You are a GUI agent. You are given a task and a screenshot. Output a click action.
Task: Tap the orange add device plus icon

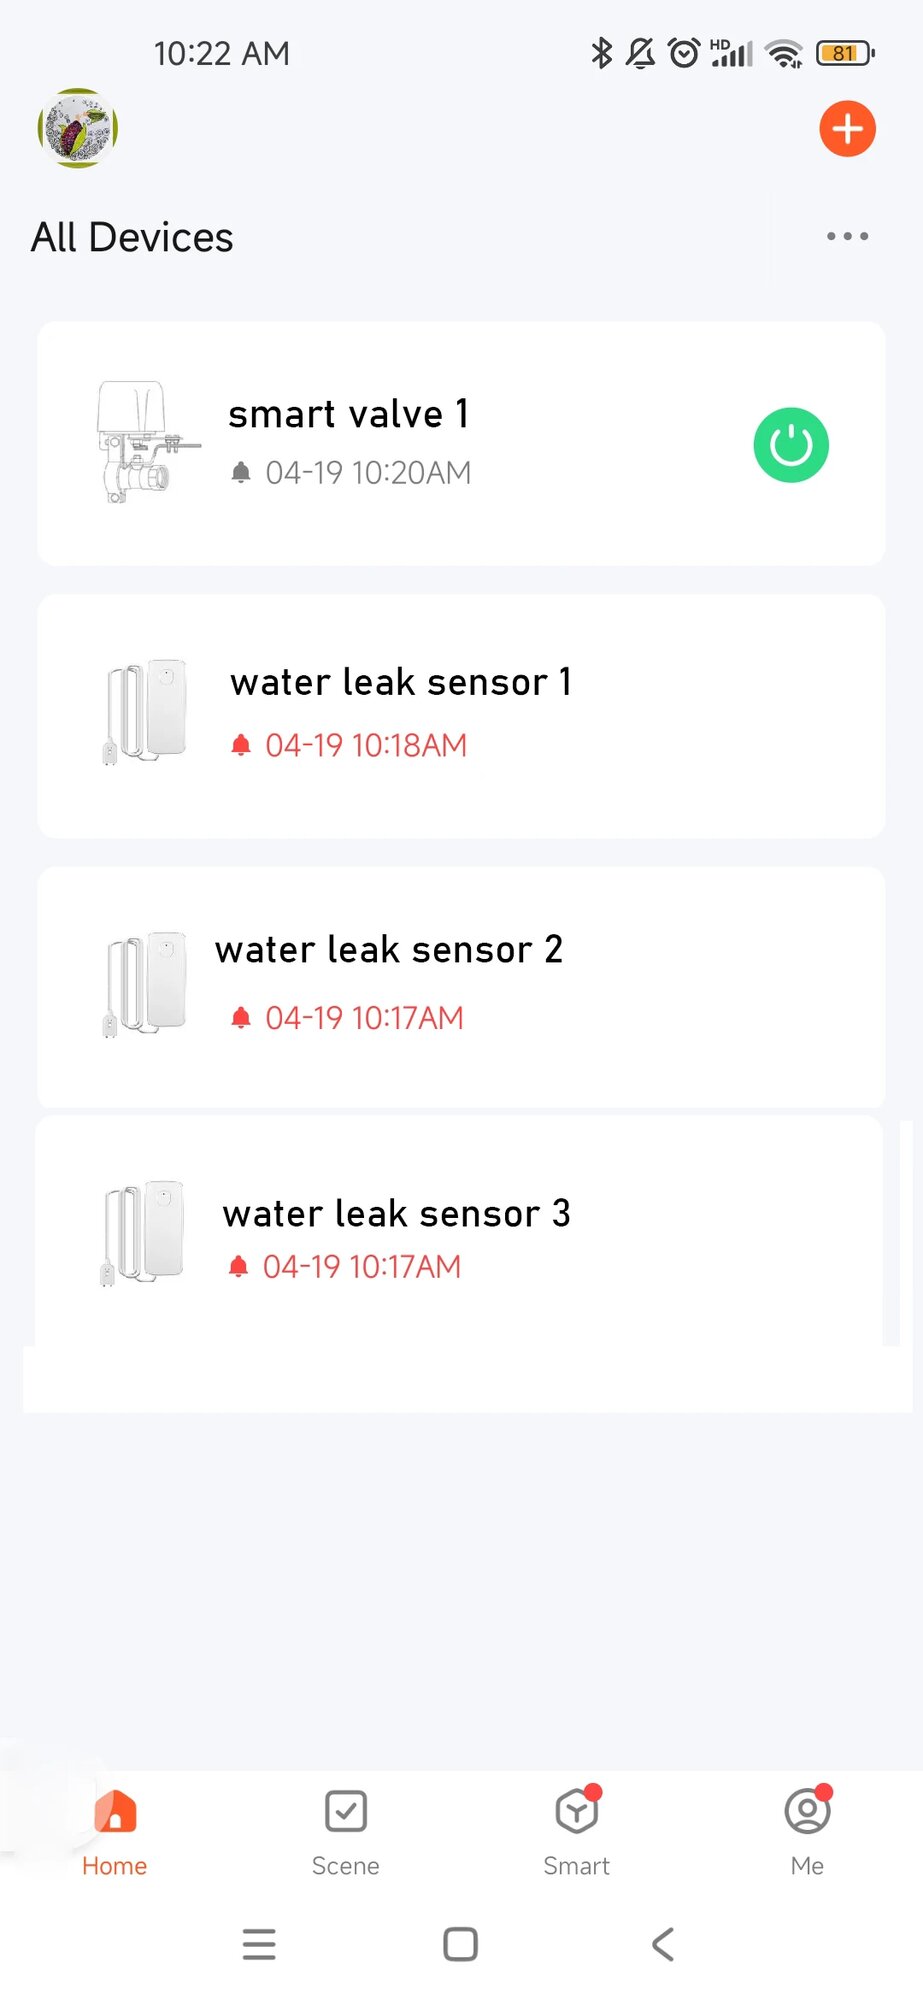point(847,129)
